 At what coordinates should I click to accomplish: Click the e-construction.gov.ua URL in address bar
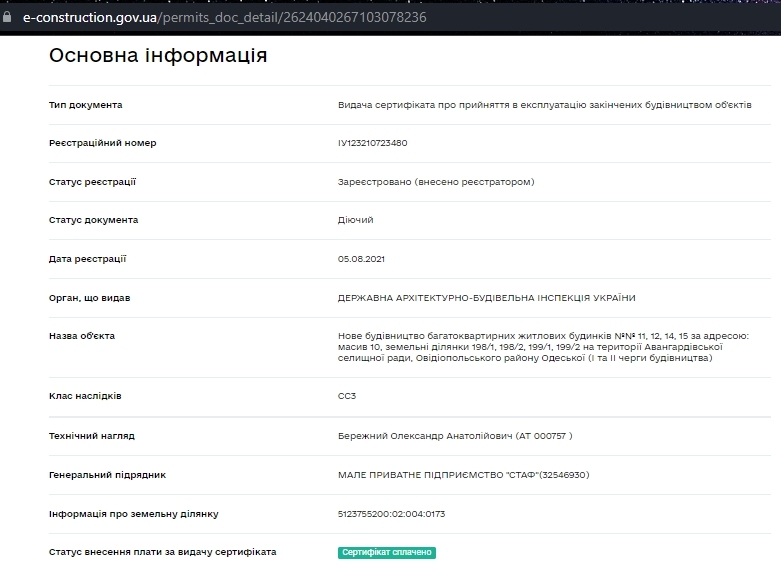225,17
